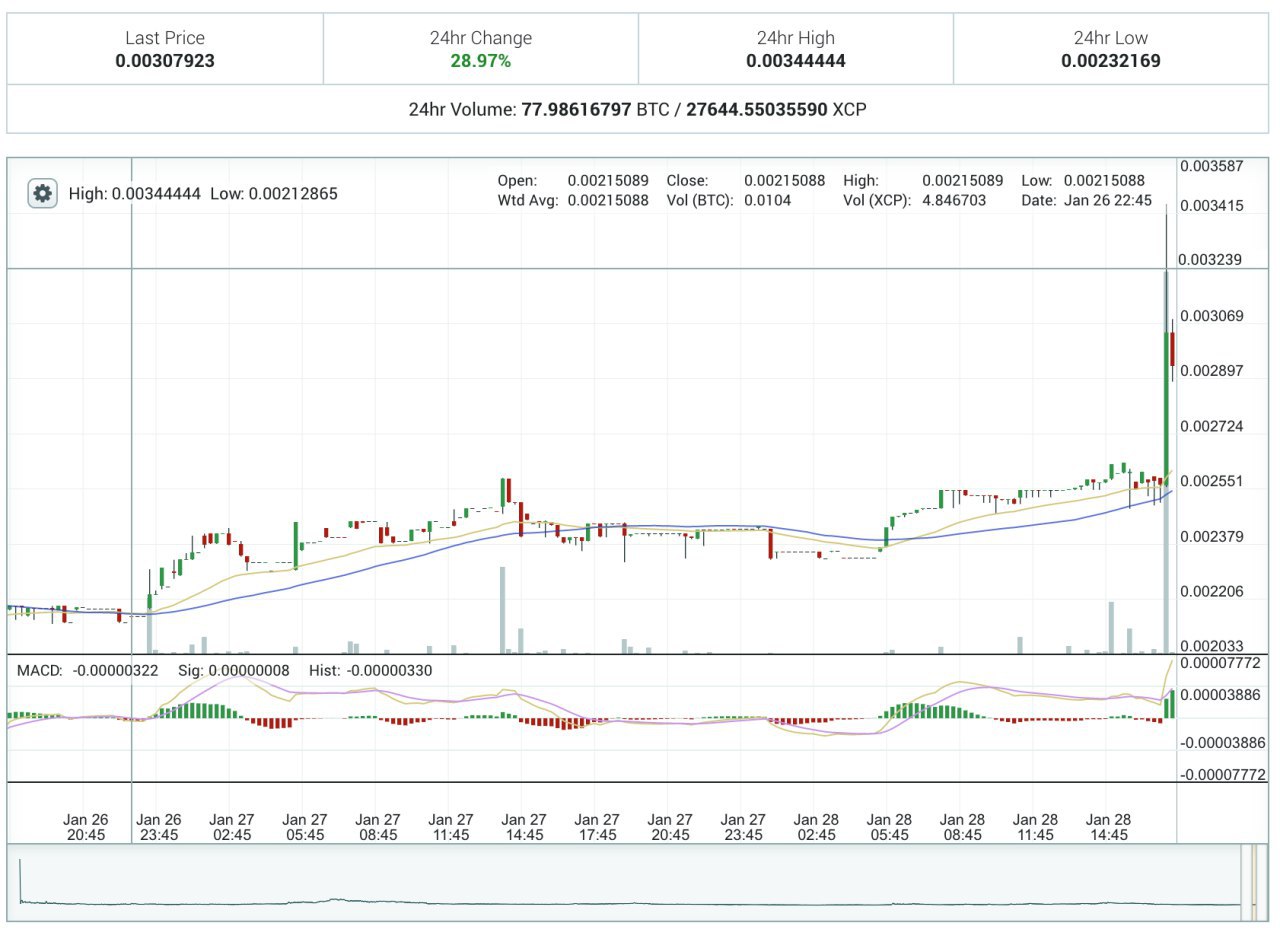Click the 0.00003886 MACD axis label
The width and height of the screenshot is (1280, 945).
(x=1221, y=694)
